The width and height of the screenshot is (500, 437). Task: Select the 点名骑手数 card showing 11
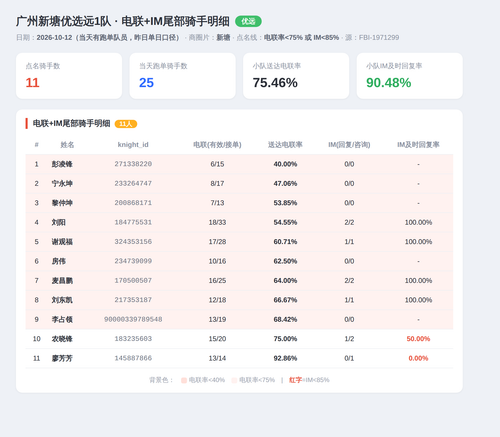[x=69, y=76]
